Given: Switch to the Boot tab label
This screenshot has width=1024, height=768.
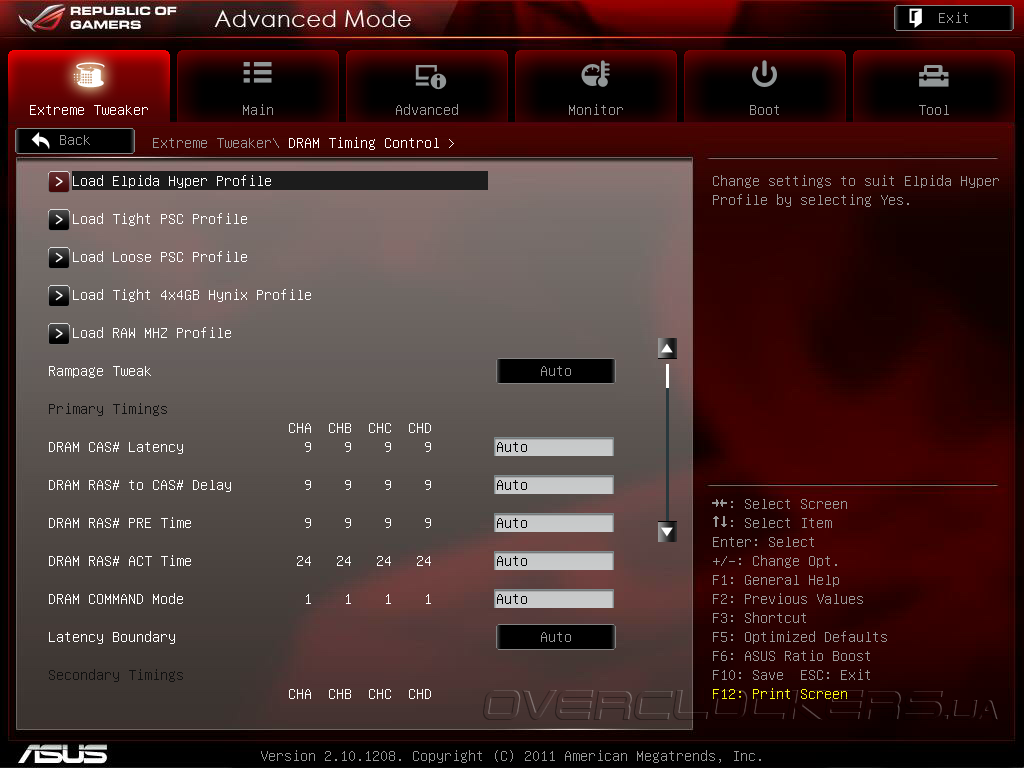Looking at the screenshot, I should point(764,110).
